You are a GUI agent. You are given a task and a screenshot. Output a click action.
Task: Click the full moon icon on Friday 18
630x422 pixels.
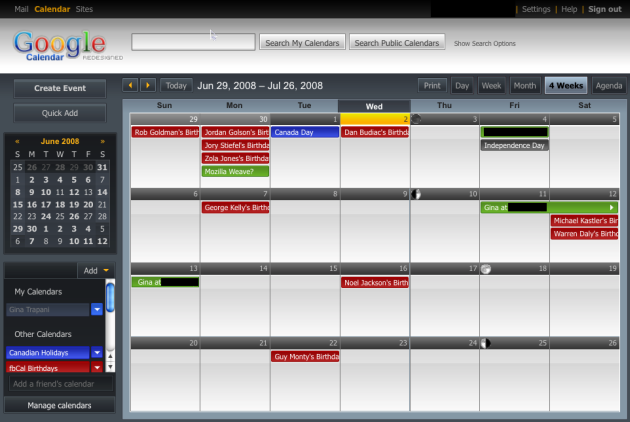click(486, 269)
